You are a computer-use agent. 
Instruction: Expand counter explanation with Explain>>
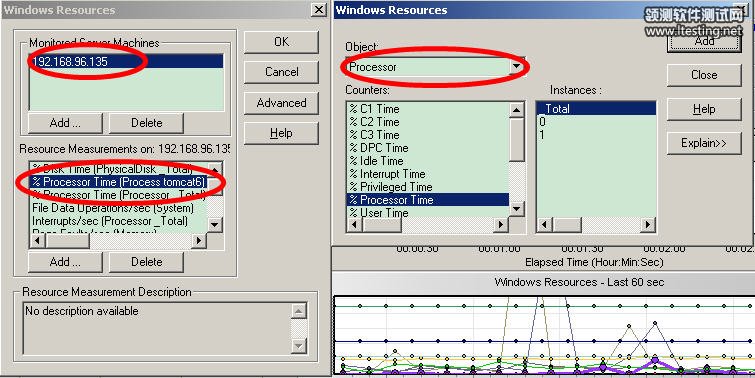[704, 143]
